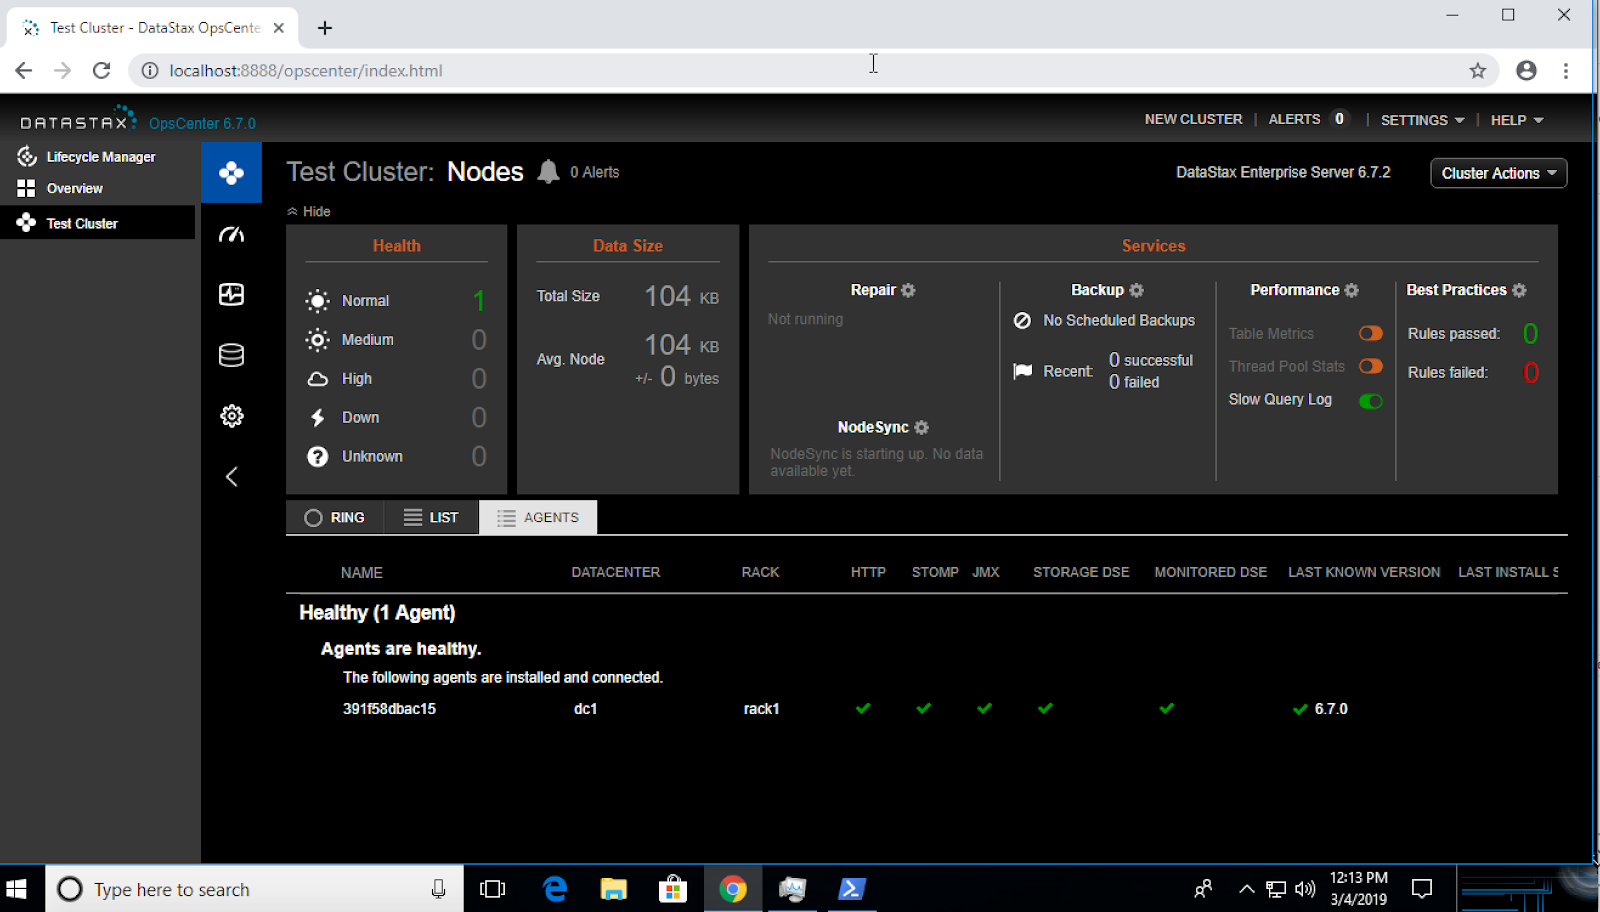Open the cluster settings gear in sidebar
Image resolution: width=1600 pixels, height=912 pixels.
coord(231,416)
